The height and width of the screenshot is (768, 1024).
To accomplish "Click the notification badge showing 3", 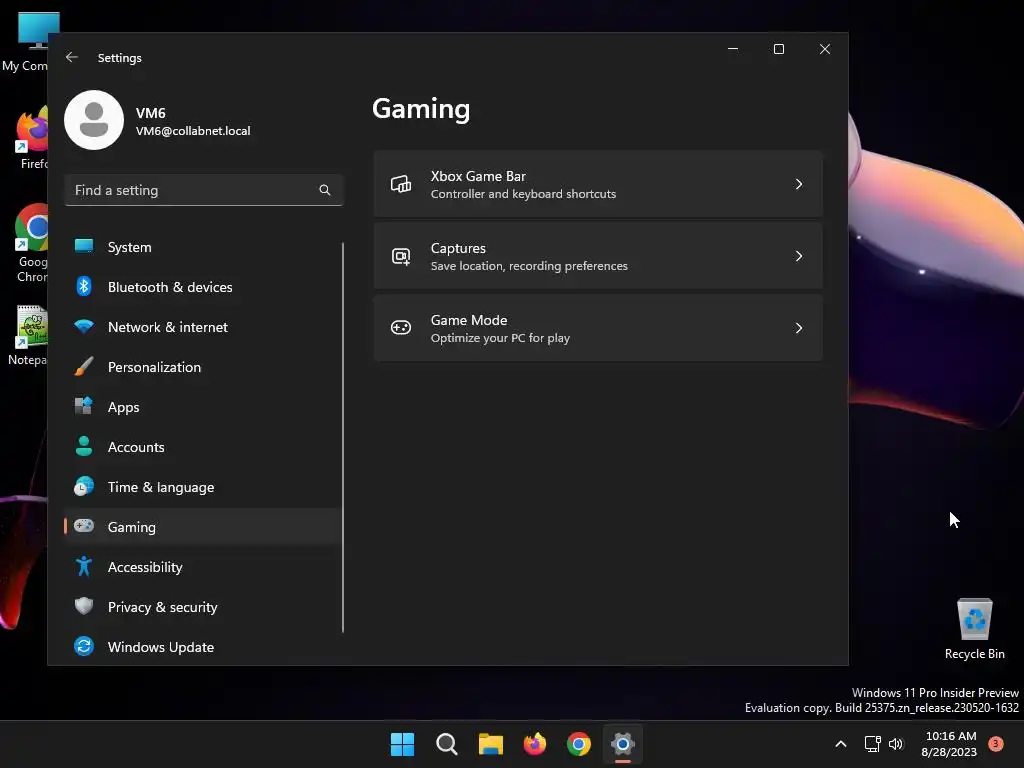I will click(996, 744).
